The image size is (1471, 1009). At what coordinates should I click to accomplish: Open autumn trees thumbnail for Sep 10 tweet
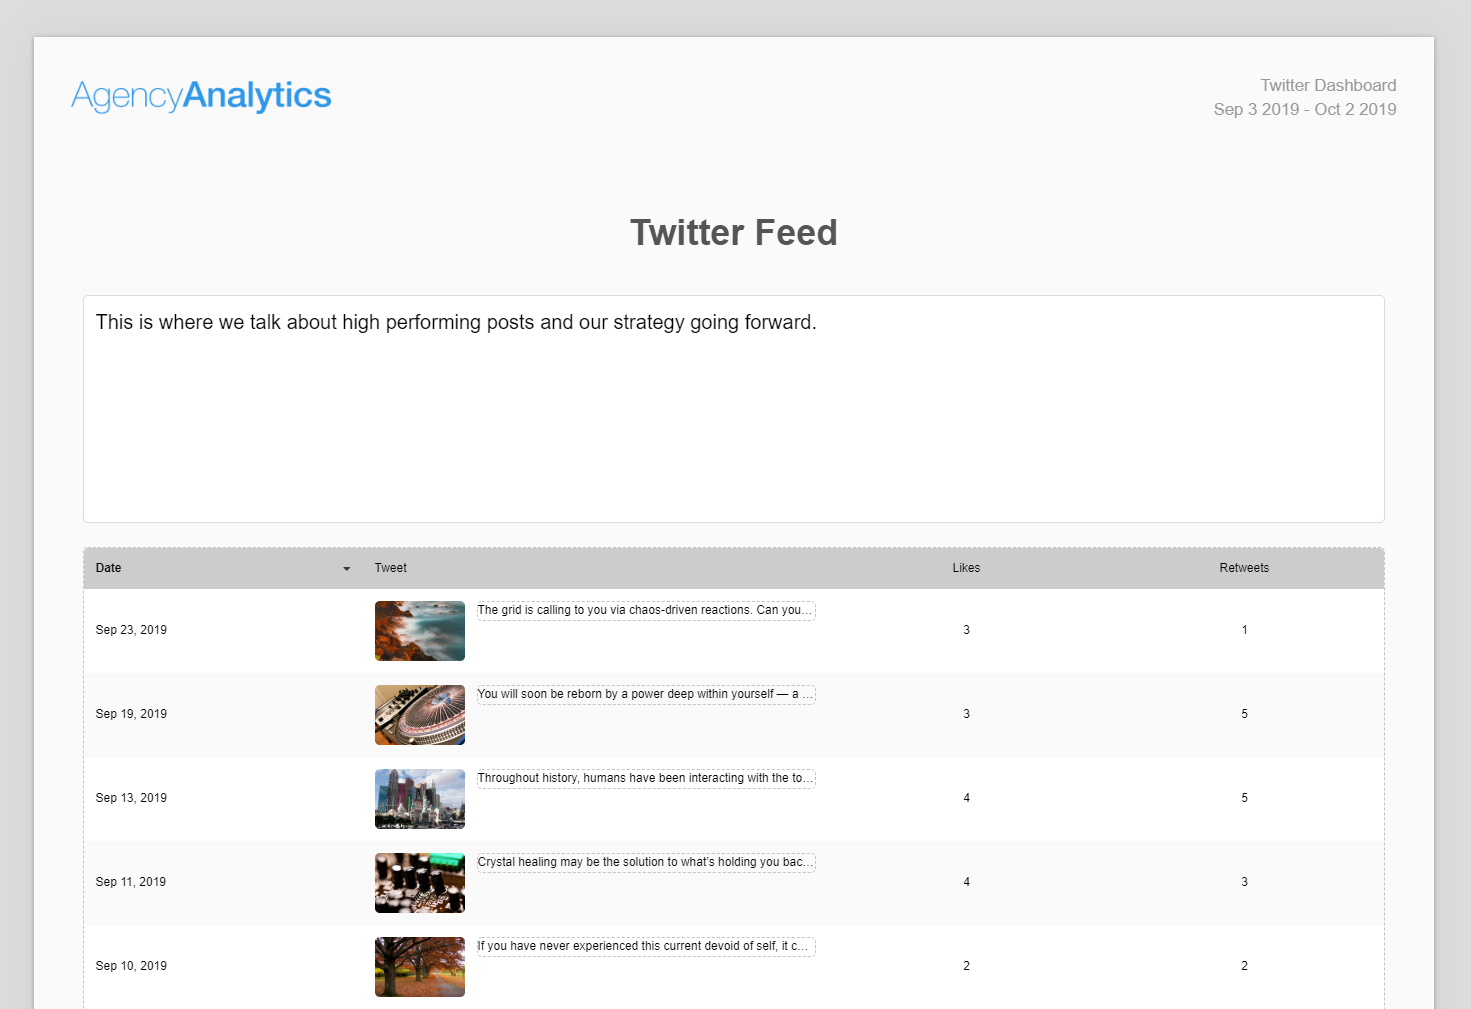click(420, 967)
